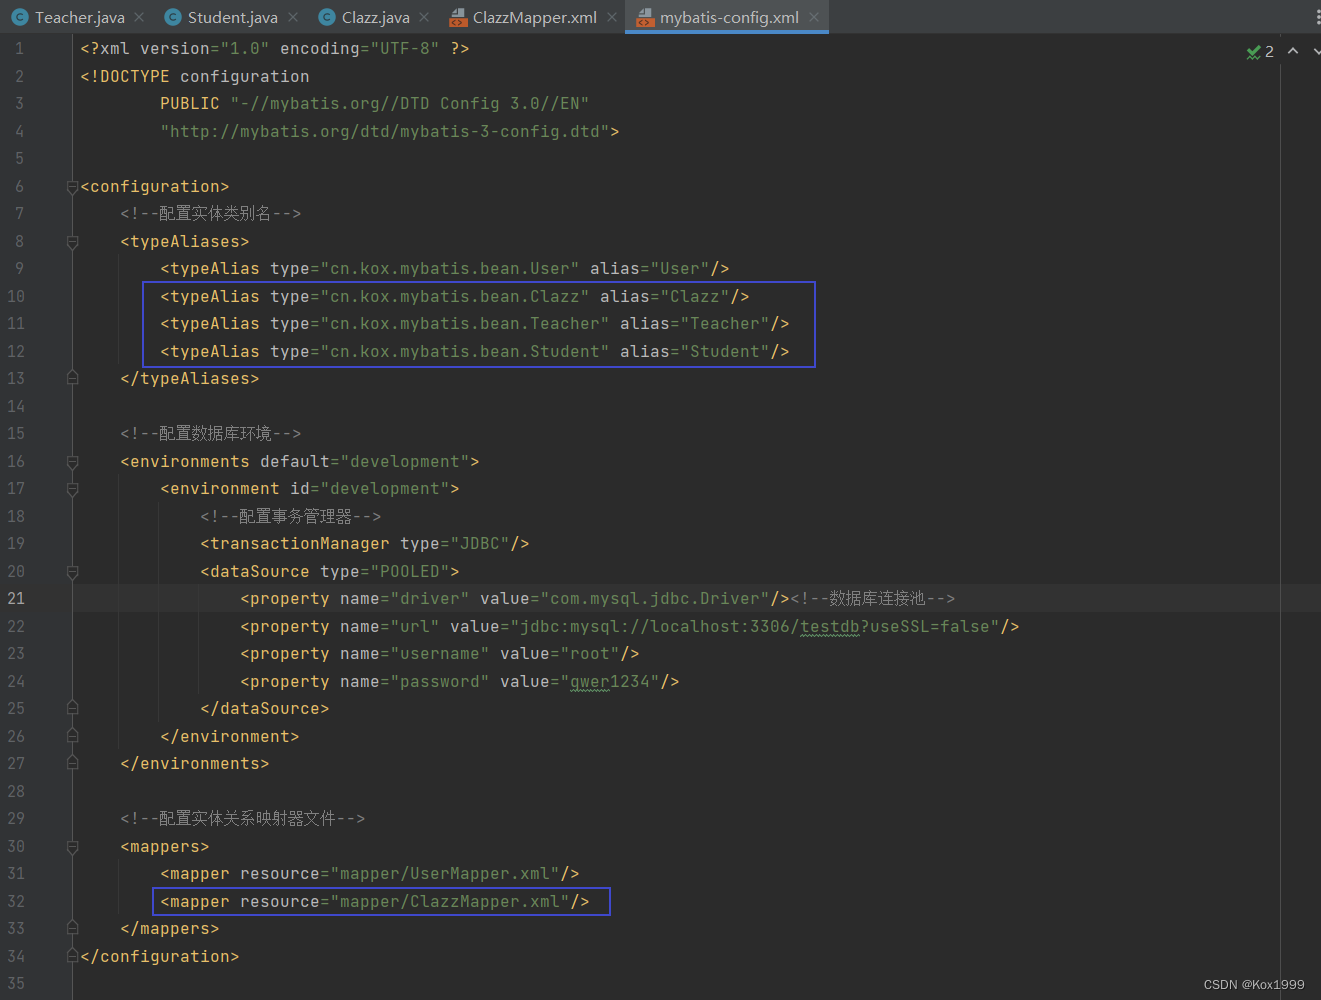Viewport: 1321px width, 1000px height.
Task: Close the Student.java tab
Action: click(293, 17)
